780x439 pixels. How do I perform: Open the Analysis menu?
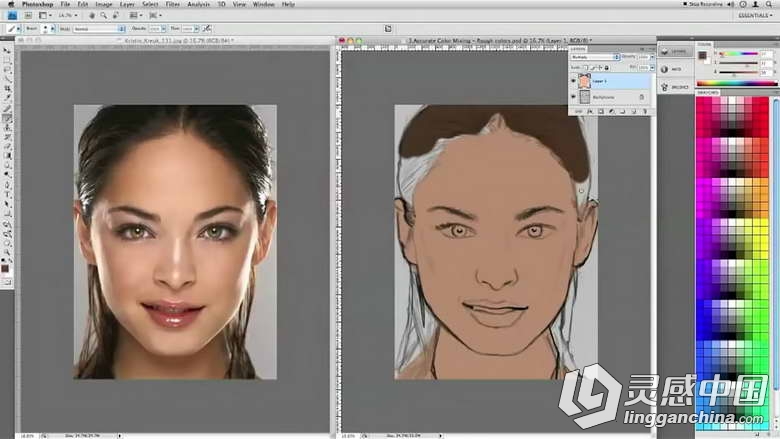tap(198, 4)
